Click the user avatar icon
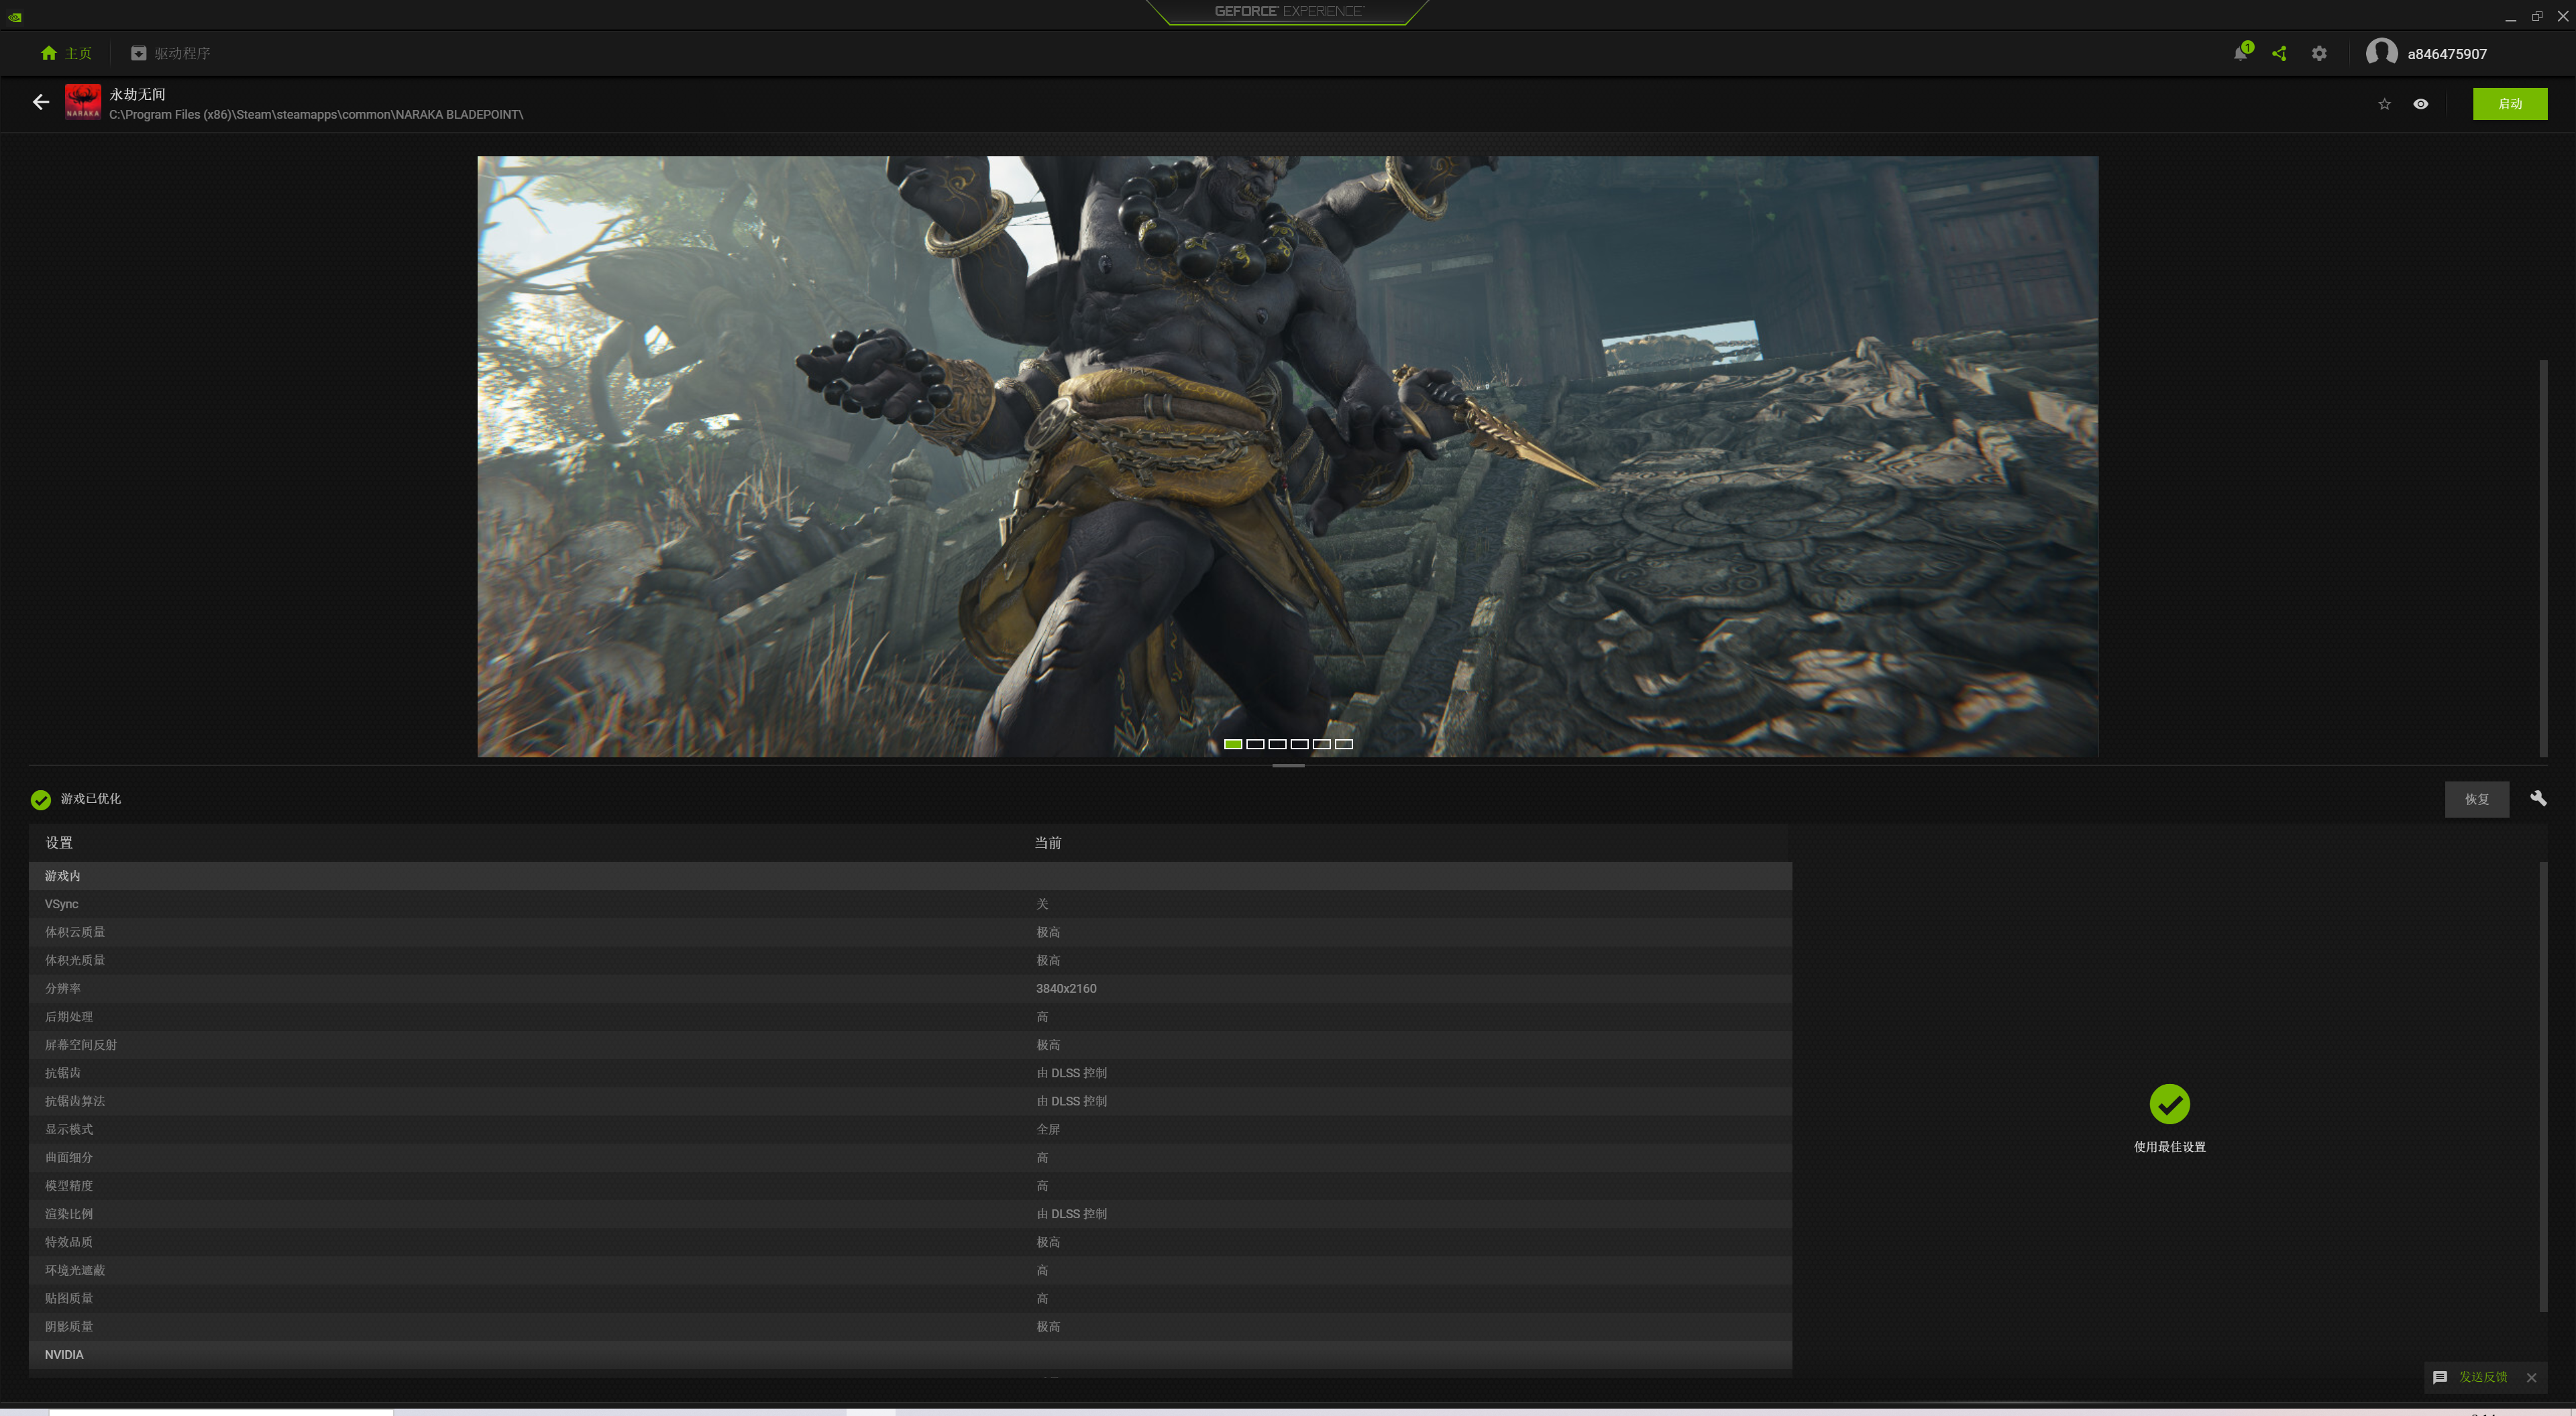The image size is (2576, 1416). point(2381,54)
